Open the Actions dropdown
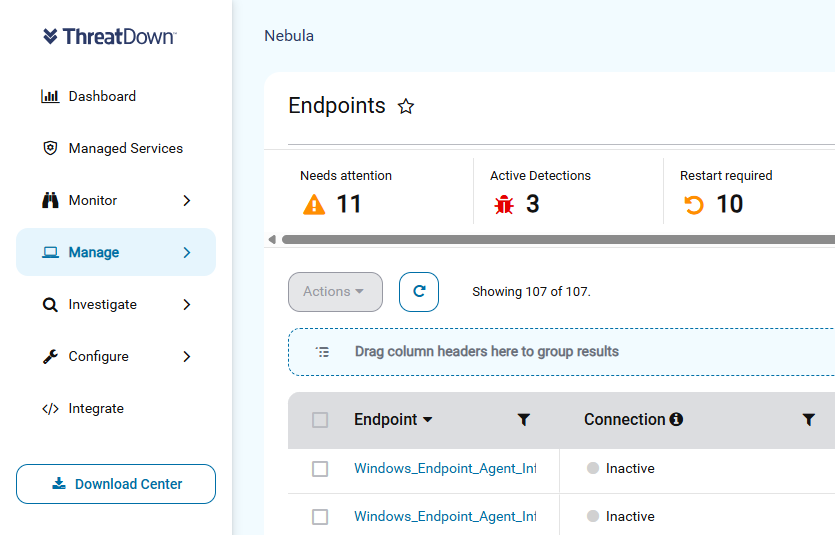Screen dimensions: 835x535 335,292
